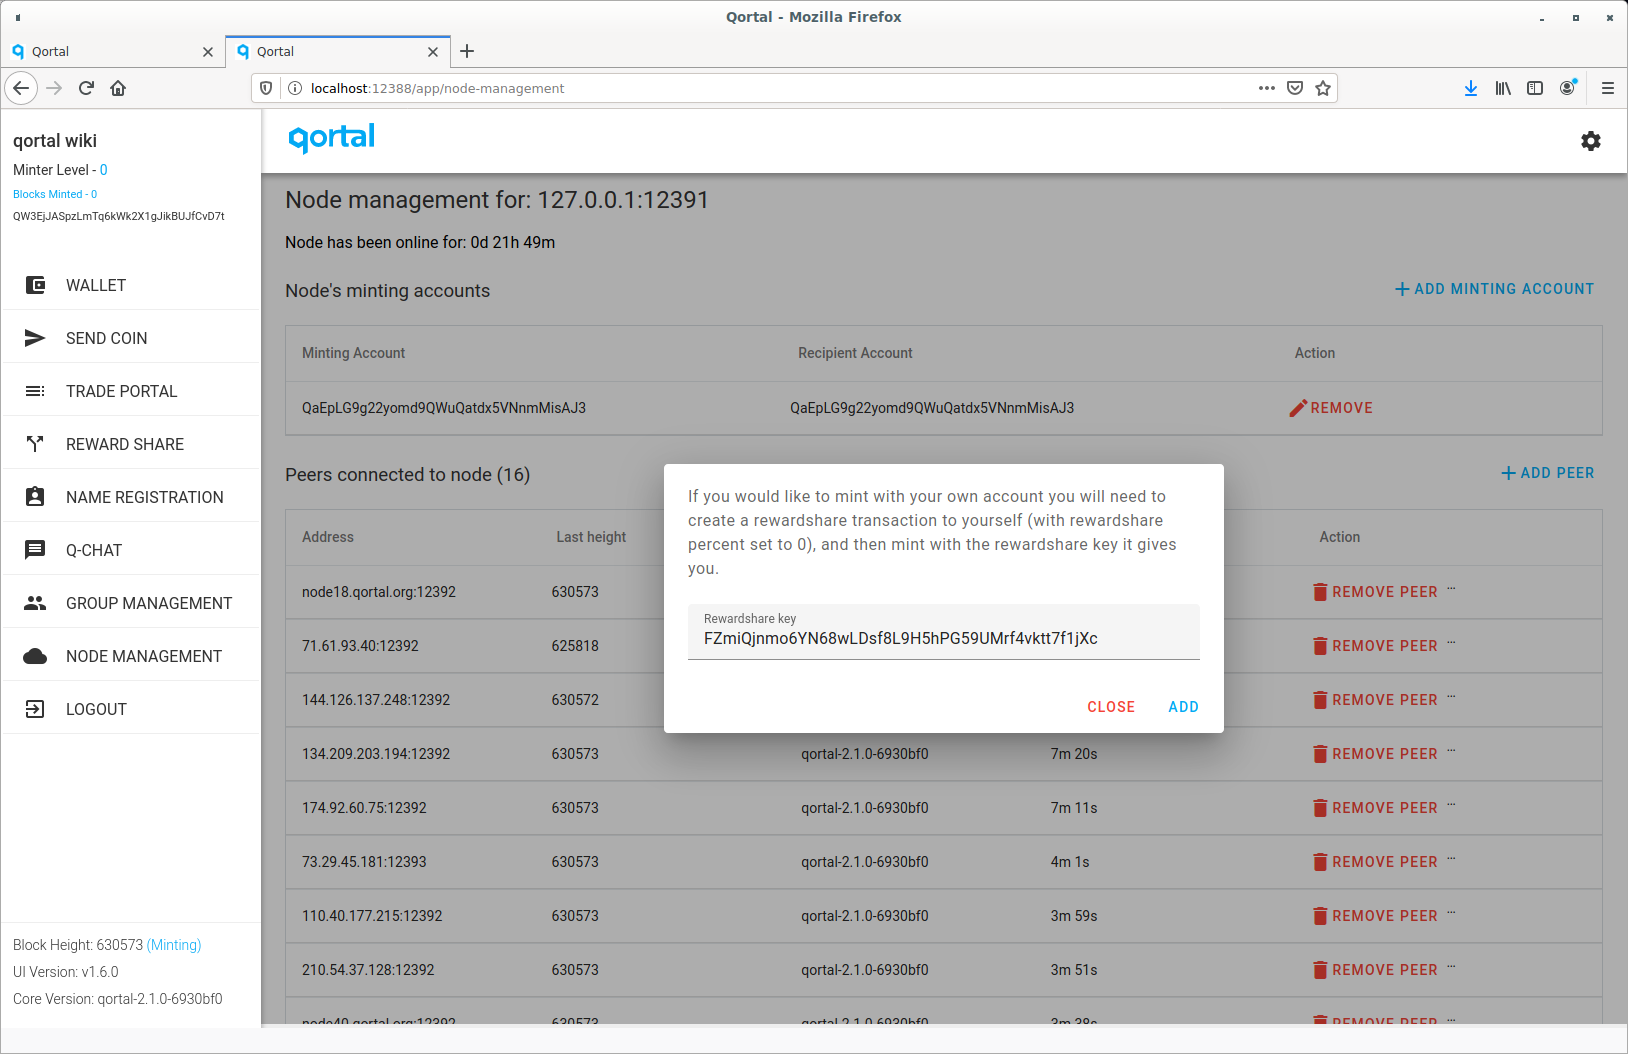This screenshot has height=1054, width=1628.
Task: Click the Address column header
Action: [328, 537]
